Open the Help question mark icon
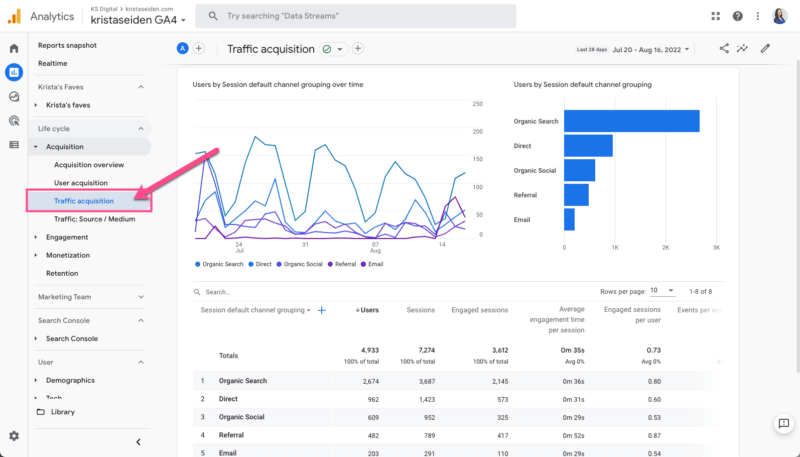The height and width of the screenshot is (457, 800). (x=737, y=16)
